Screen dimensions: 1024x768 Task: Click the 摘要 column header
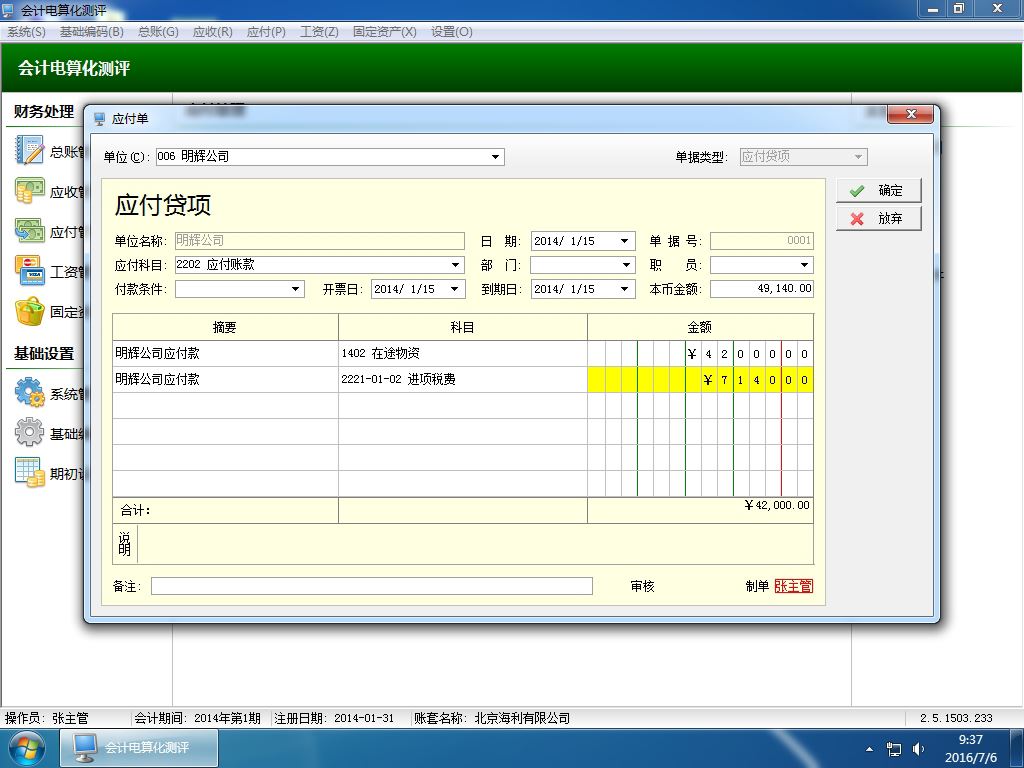pos(225,327)
